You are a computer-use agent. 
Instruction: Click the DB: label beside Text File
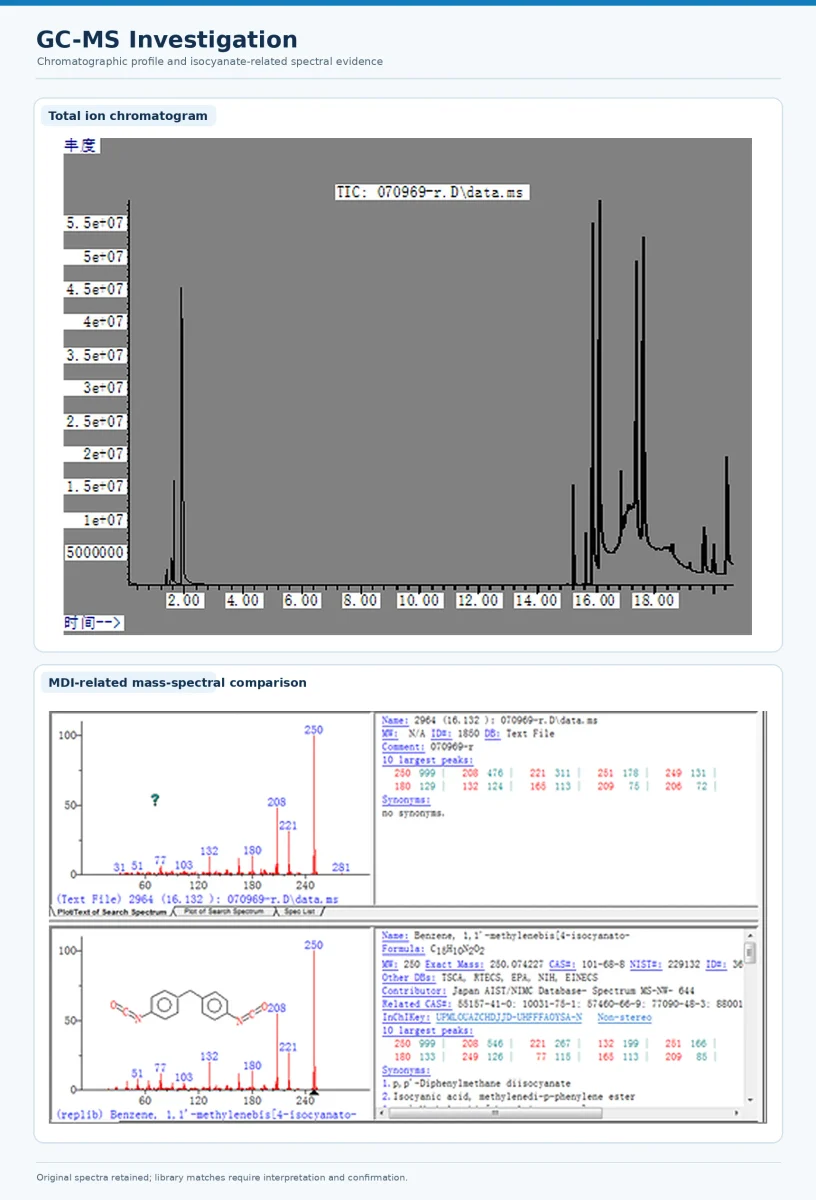(493, 734)
